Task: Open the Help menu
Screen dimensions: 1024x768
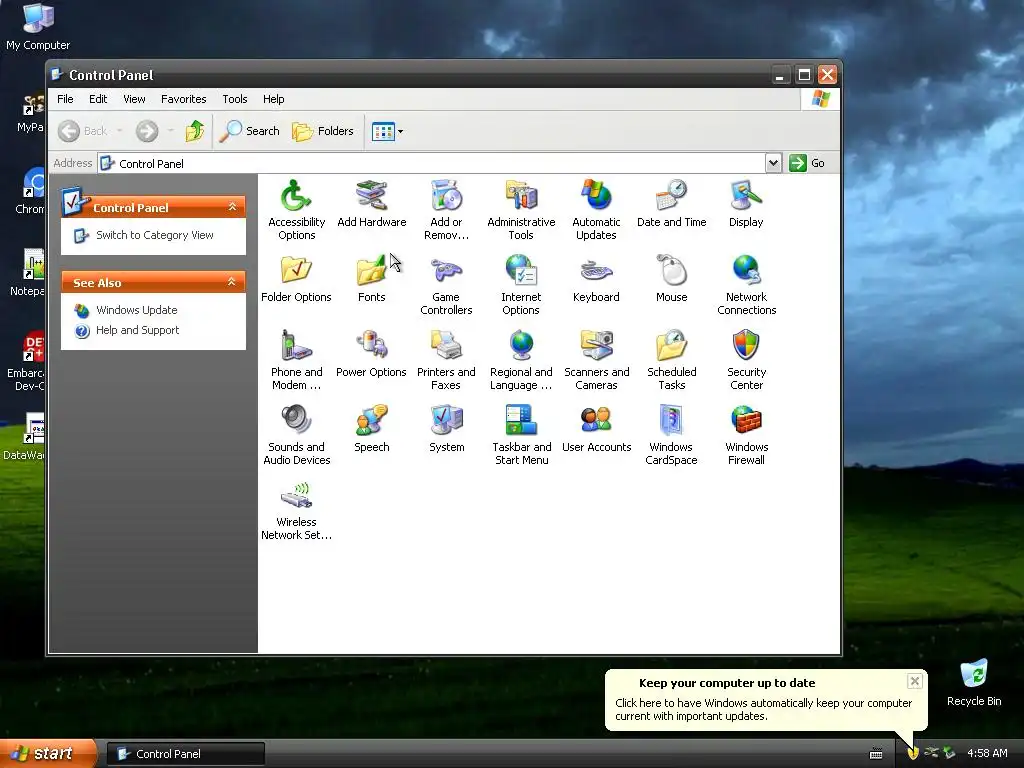Action: pyautogui.click(x=273, y=99)
